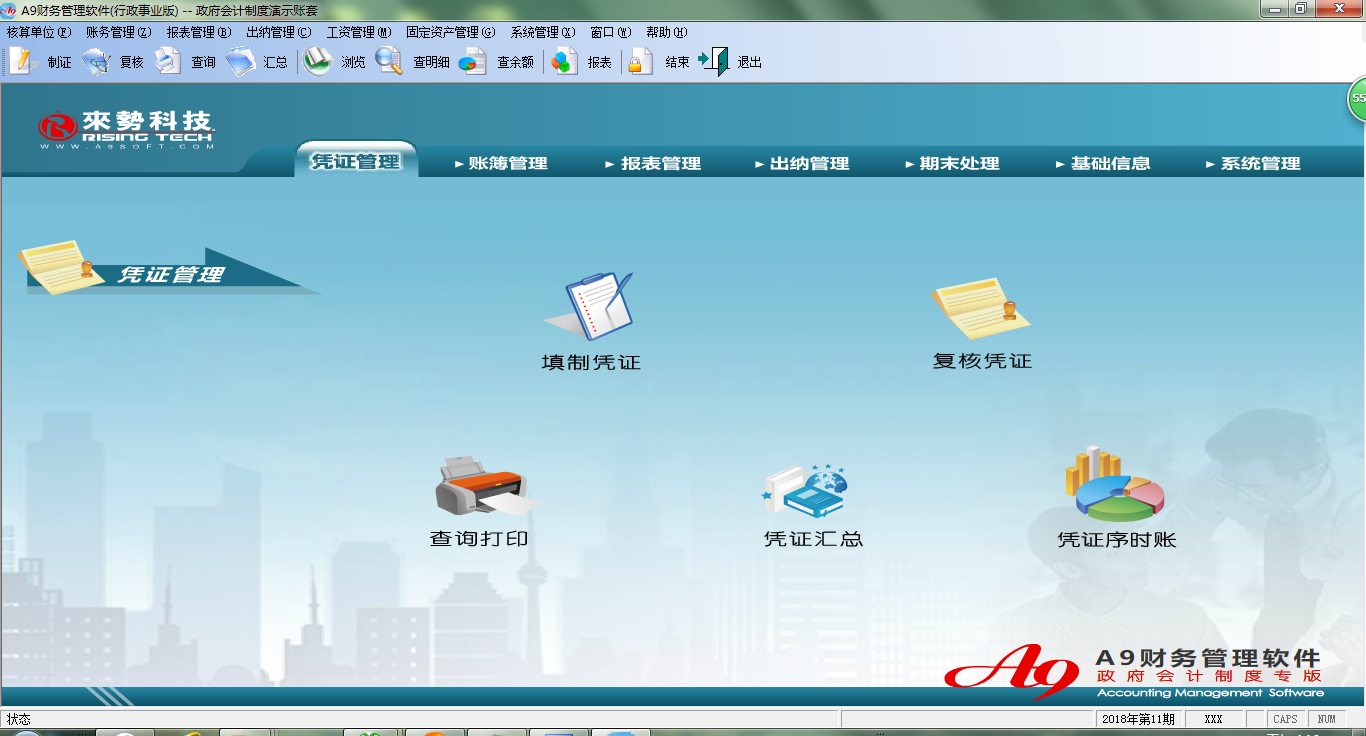Click the 汇总 summary toolbar icon

click(x=240, y=61)
